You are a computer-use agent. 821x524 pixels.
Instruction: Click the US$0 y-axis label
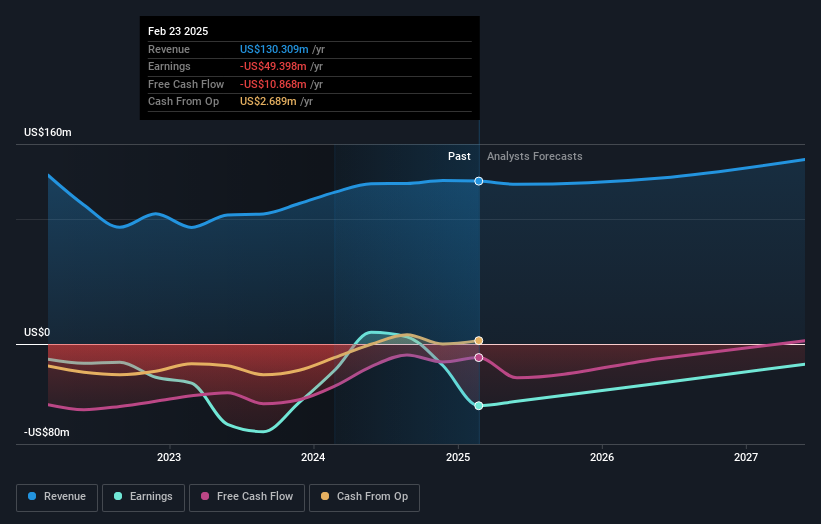[x=37, y=332]
